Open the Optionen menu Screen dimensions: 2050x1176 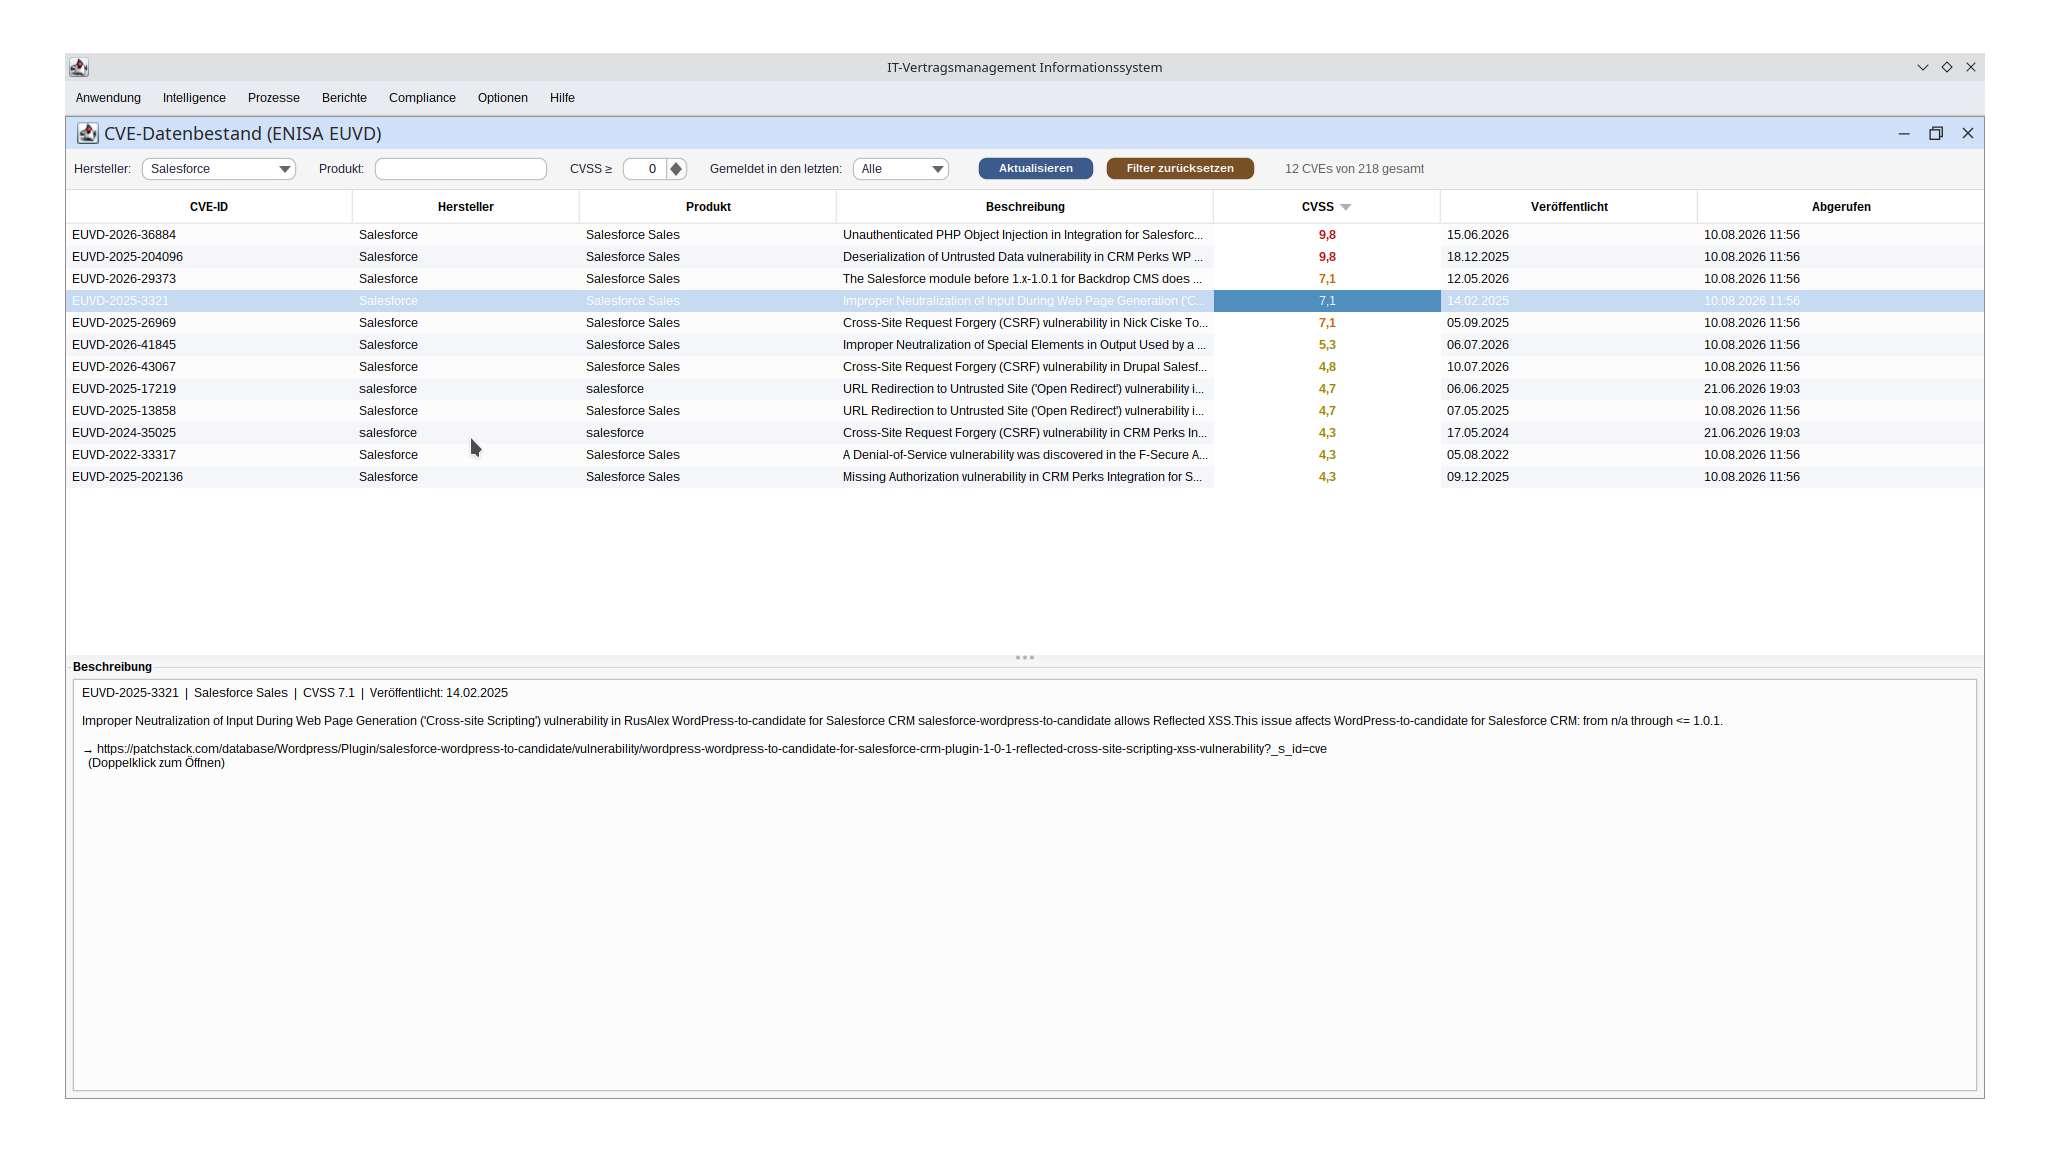click(x=503, y=98)
